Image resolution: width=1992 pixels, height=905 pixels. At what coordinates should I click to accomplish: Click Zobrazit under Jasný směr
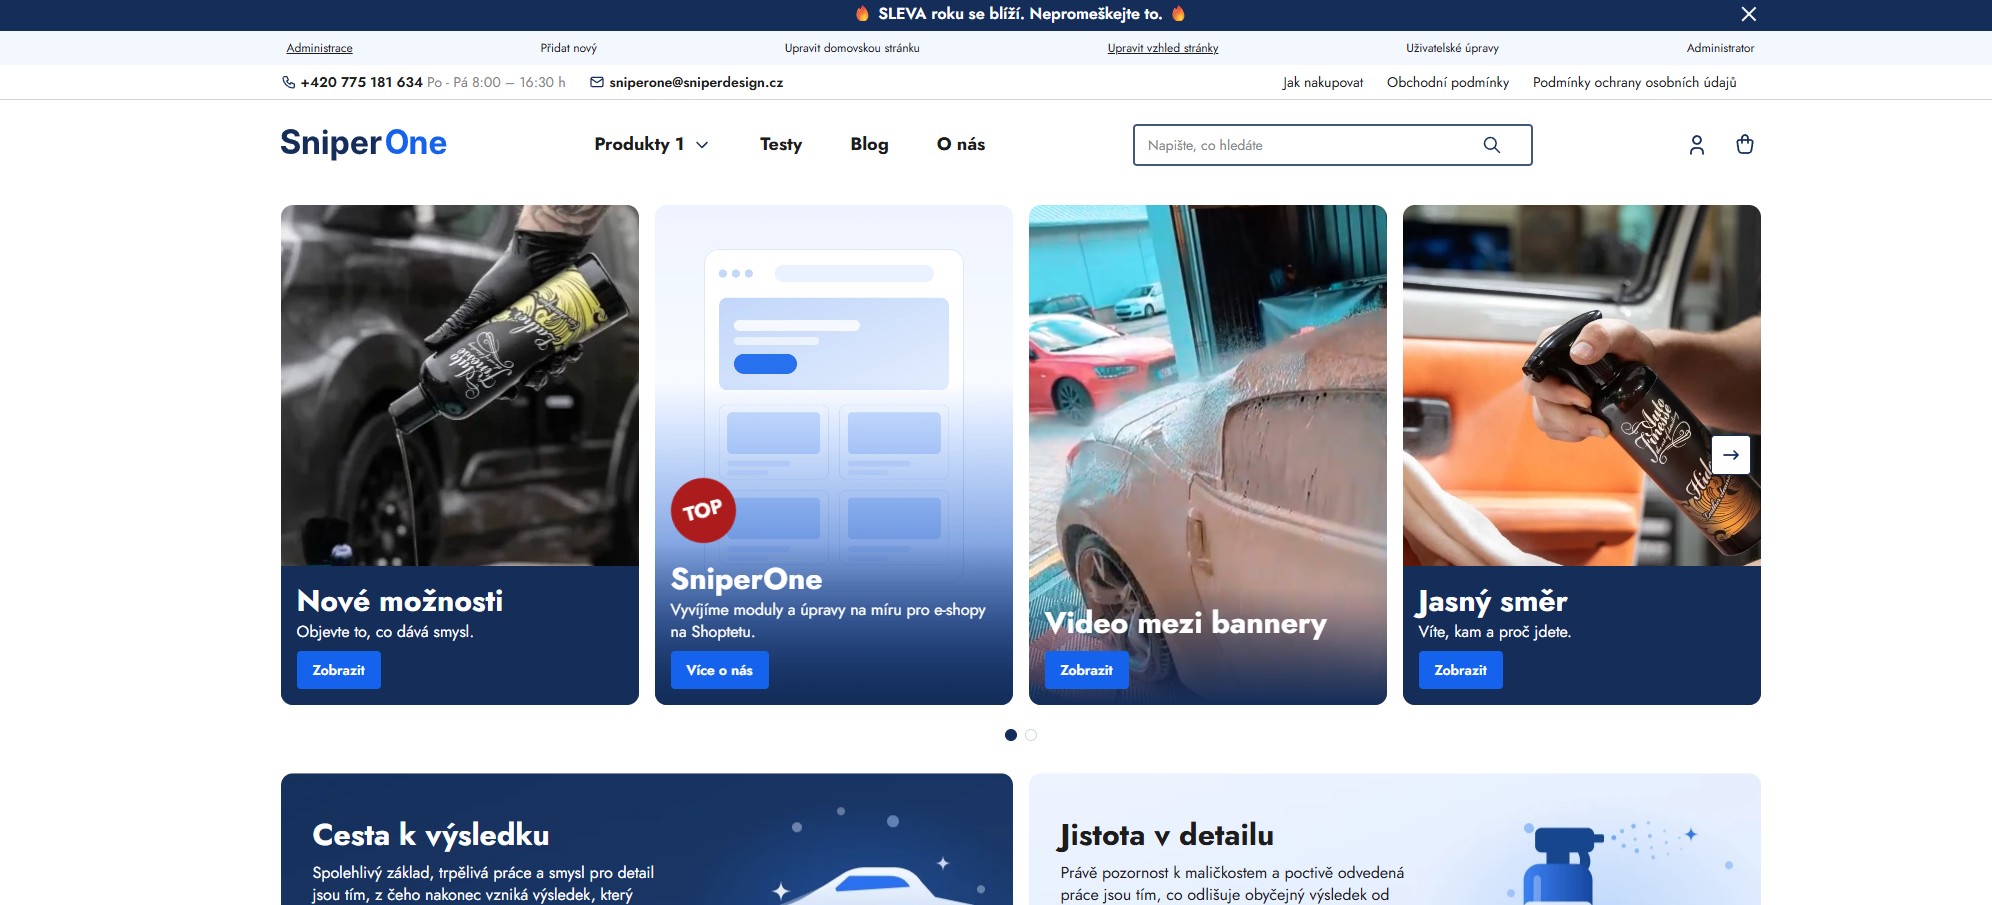1461,670
